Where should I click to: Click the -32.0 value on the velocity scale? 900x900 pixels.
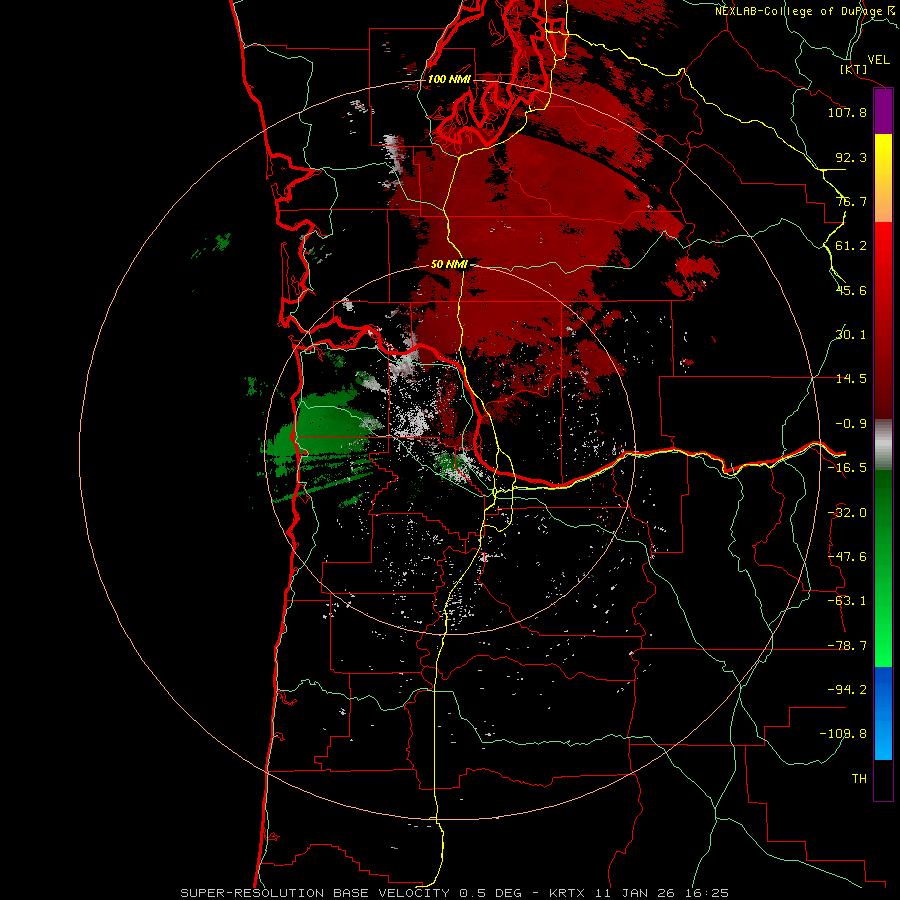tap(847, 513)
